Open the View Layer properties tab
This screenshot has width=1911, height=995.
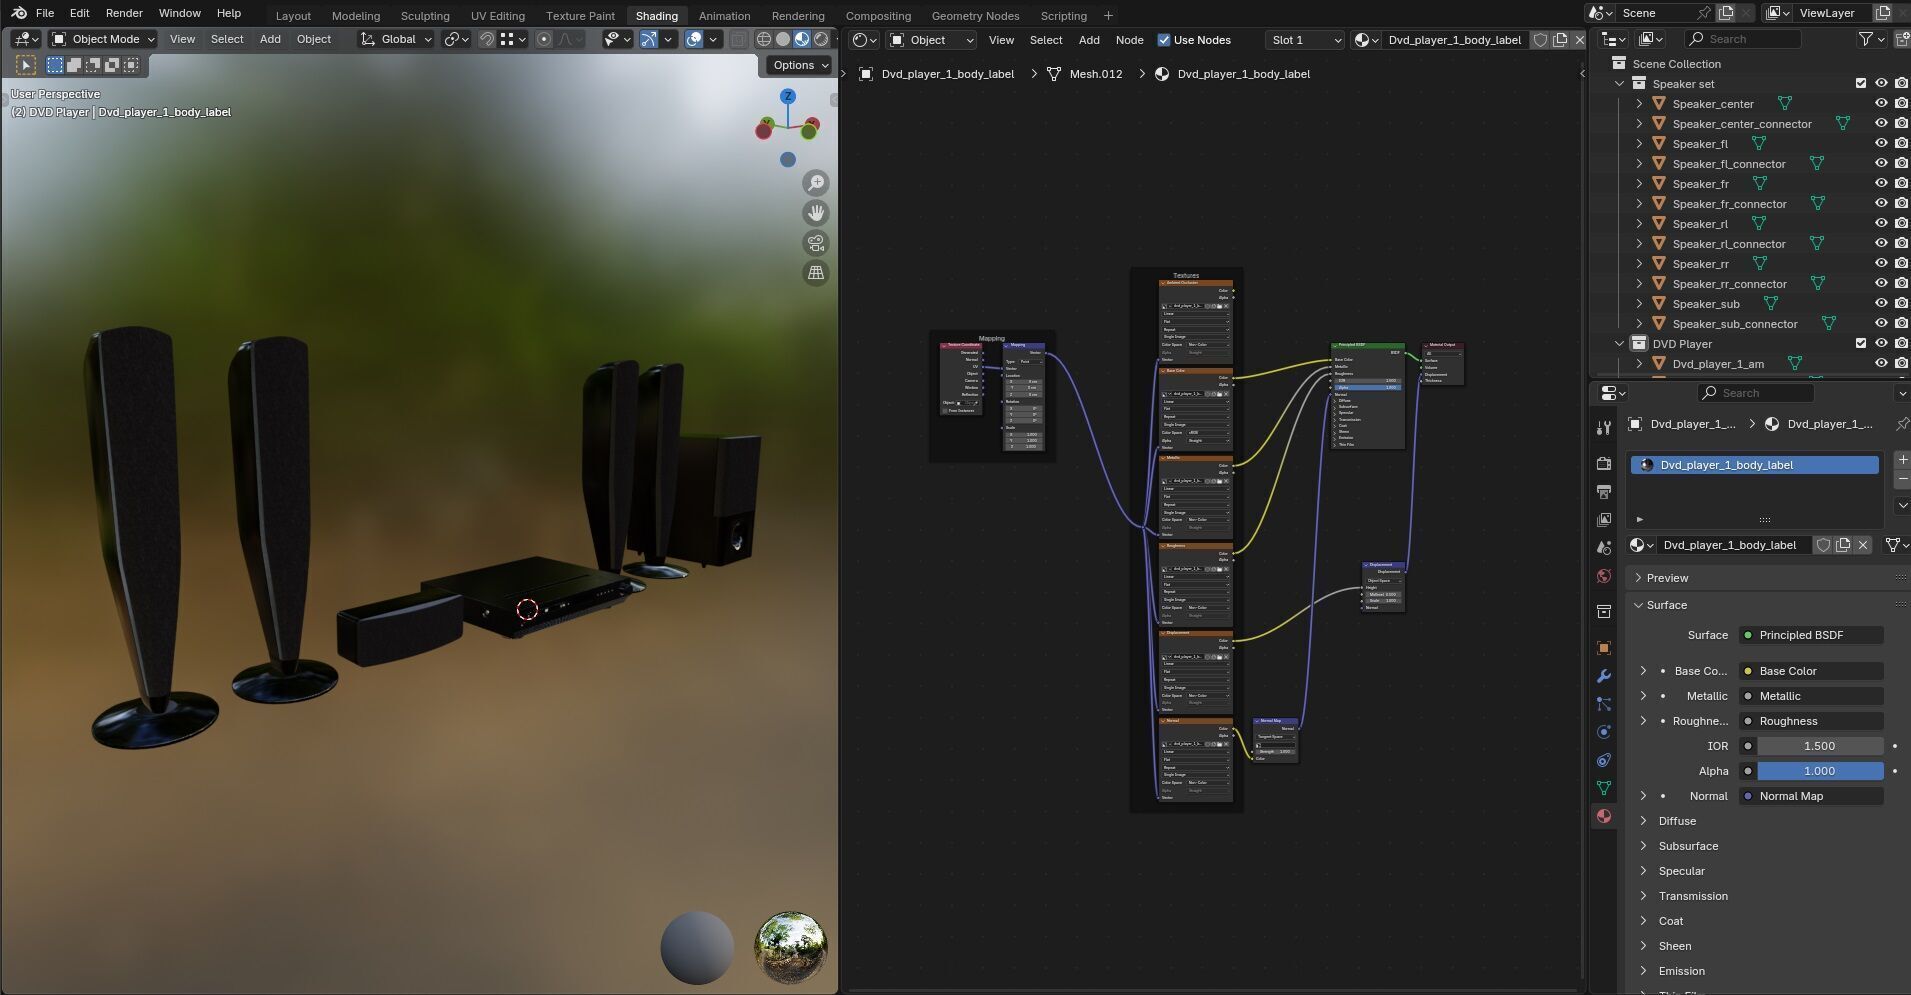click(1604, 520)
